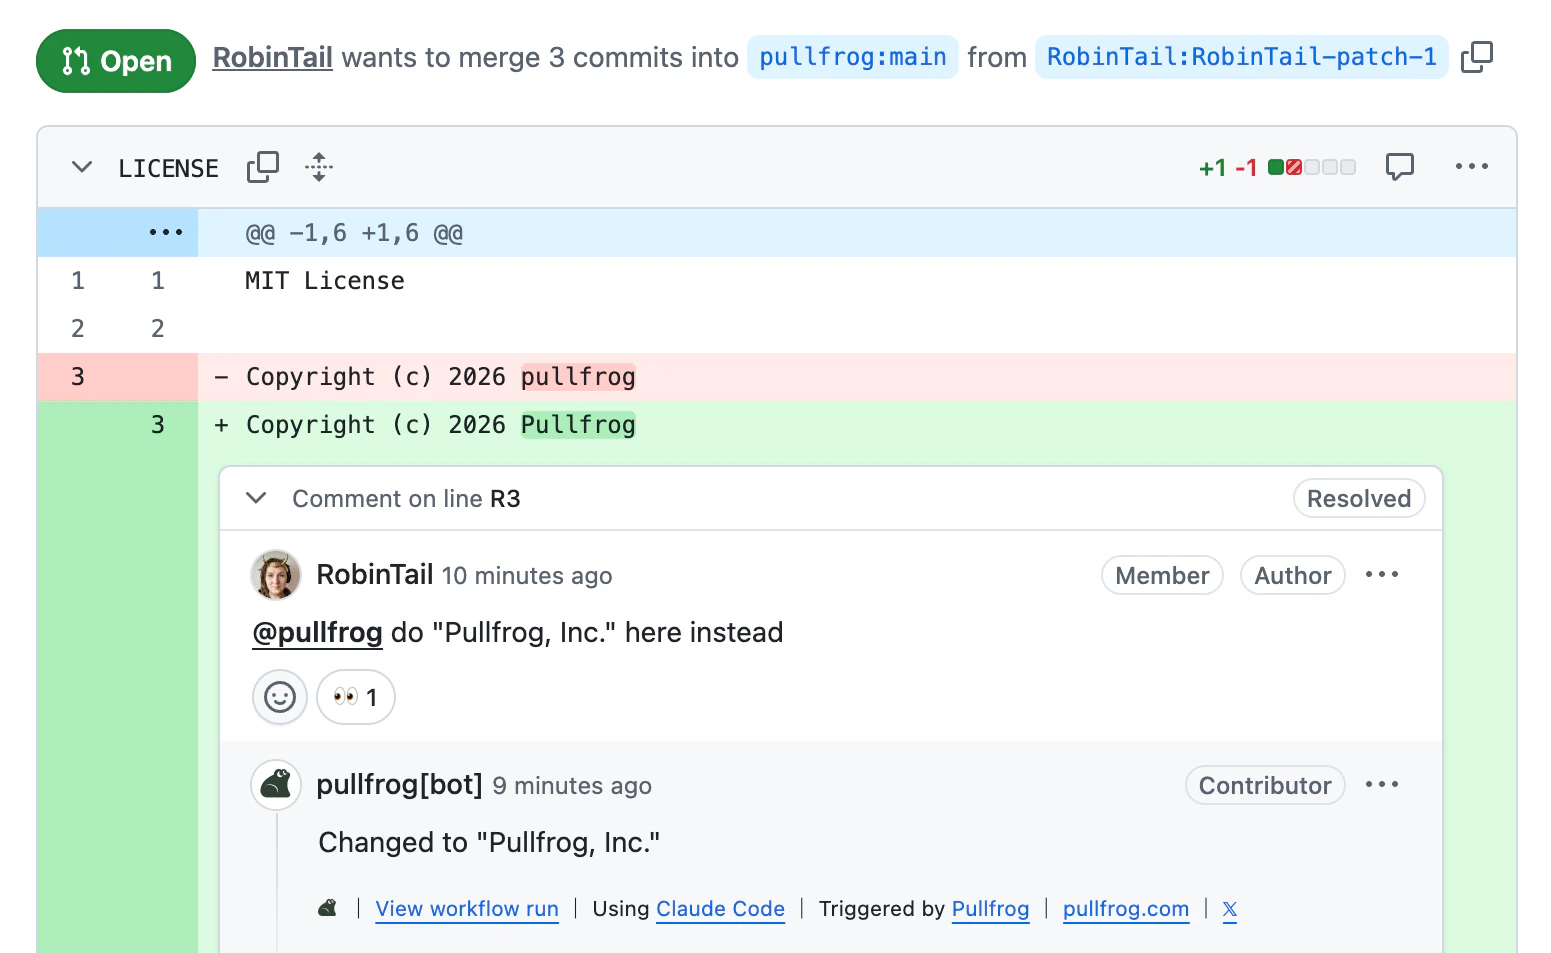Click removed 'Copyright (c) 2026 pullfrog' line
Screen dimensions: 1551x953
tap(441, 377)
